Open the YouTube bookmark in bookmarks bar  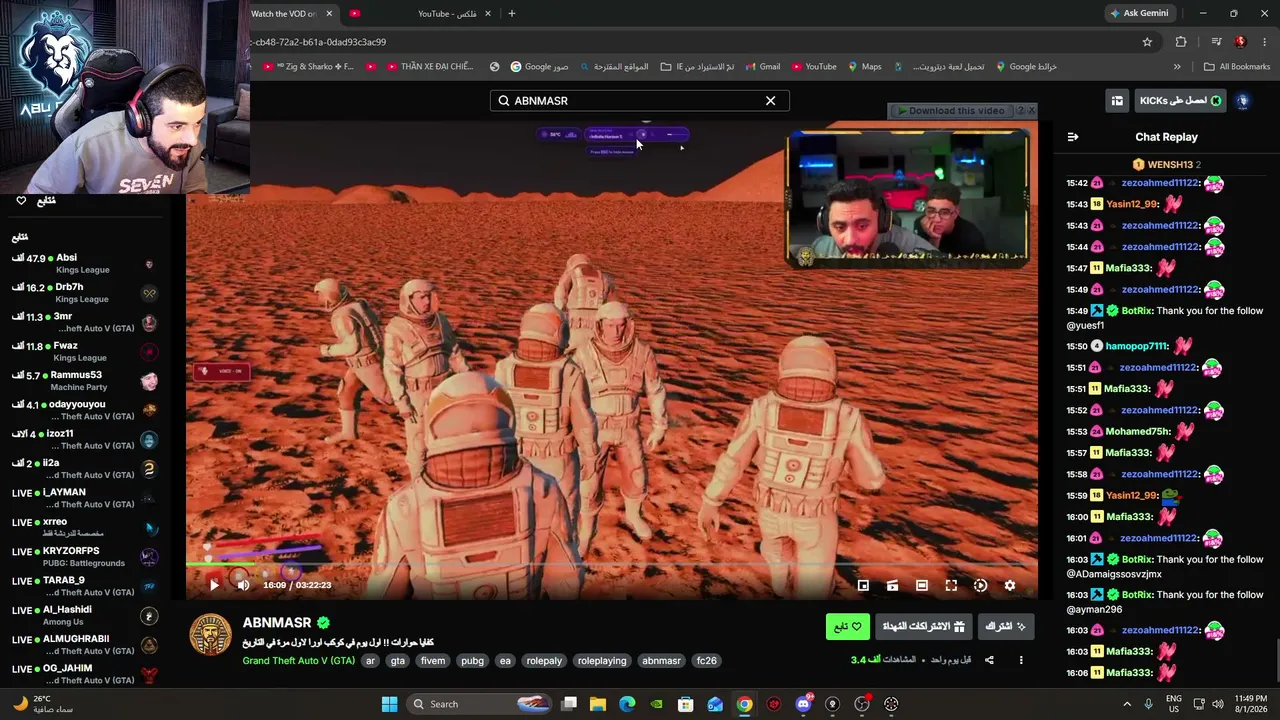(814, 67)
